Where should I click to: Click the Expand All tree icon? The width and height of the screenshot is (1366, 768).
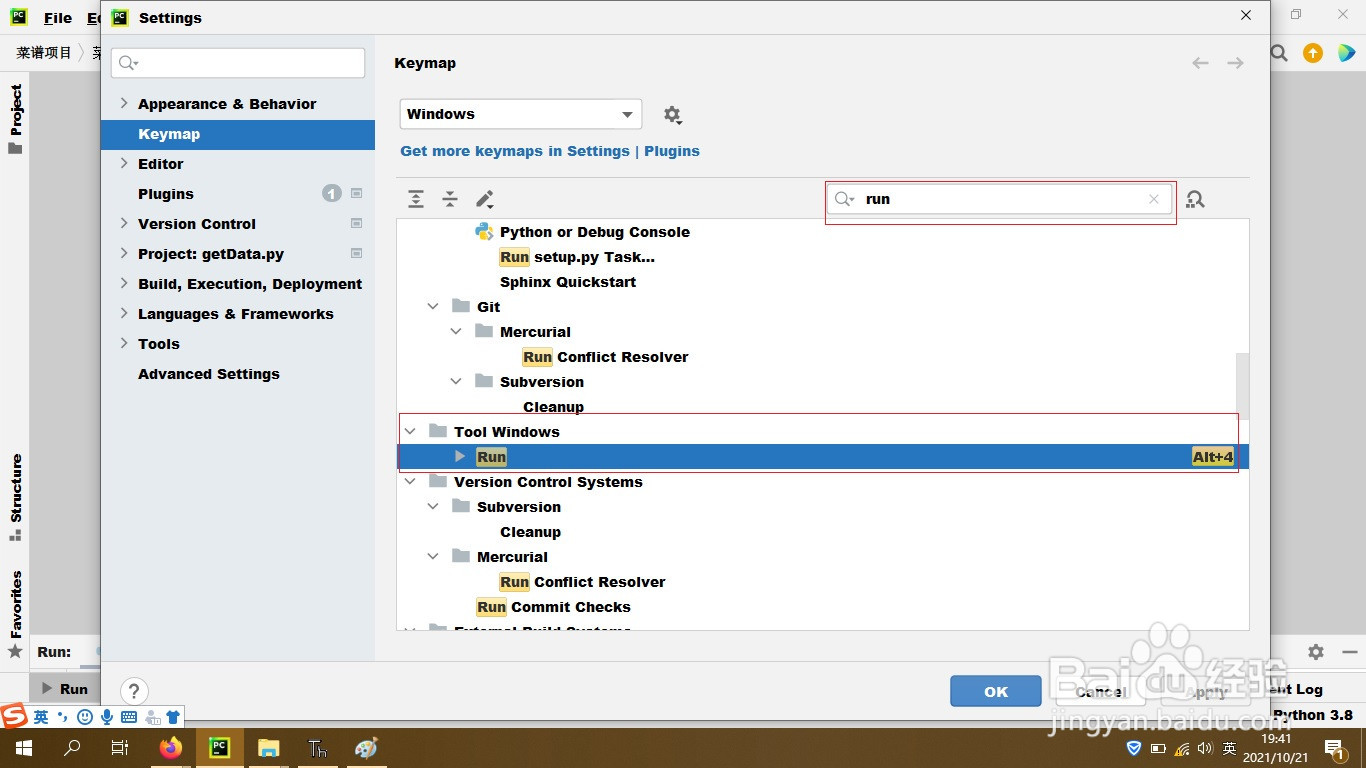tap(416, 199)
